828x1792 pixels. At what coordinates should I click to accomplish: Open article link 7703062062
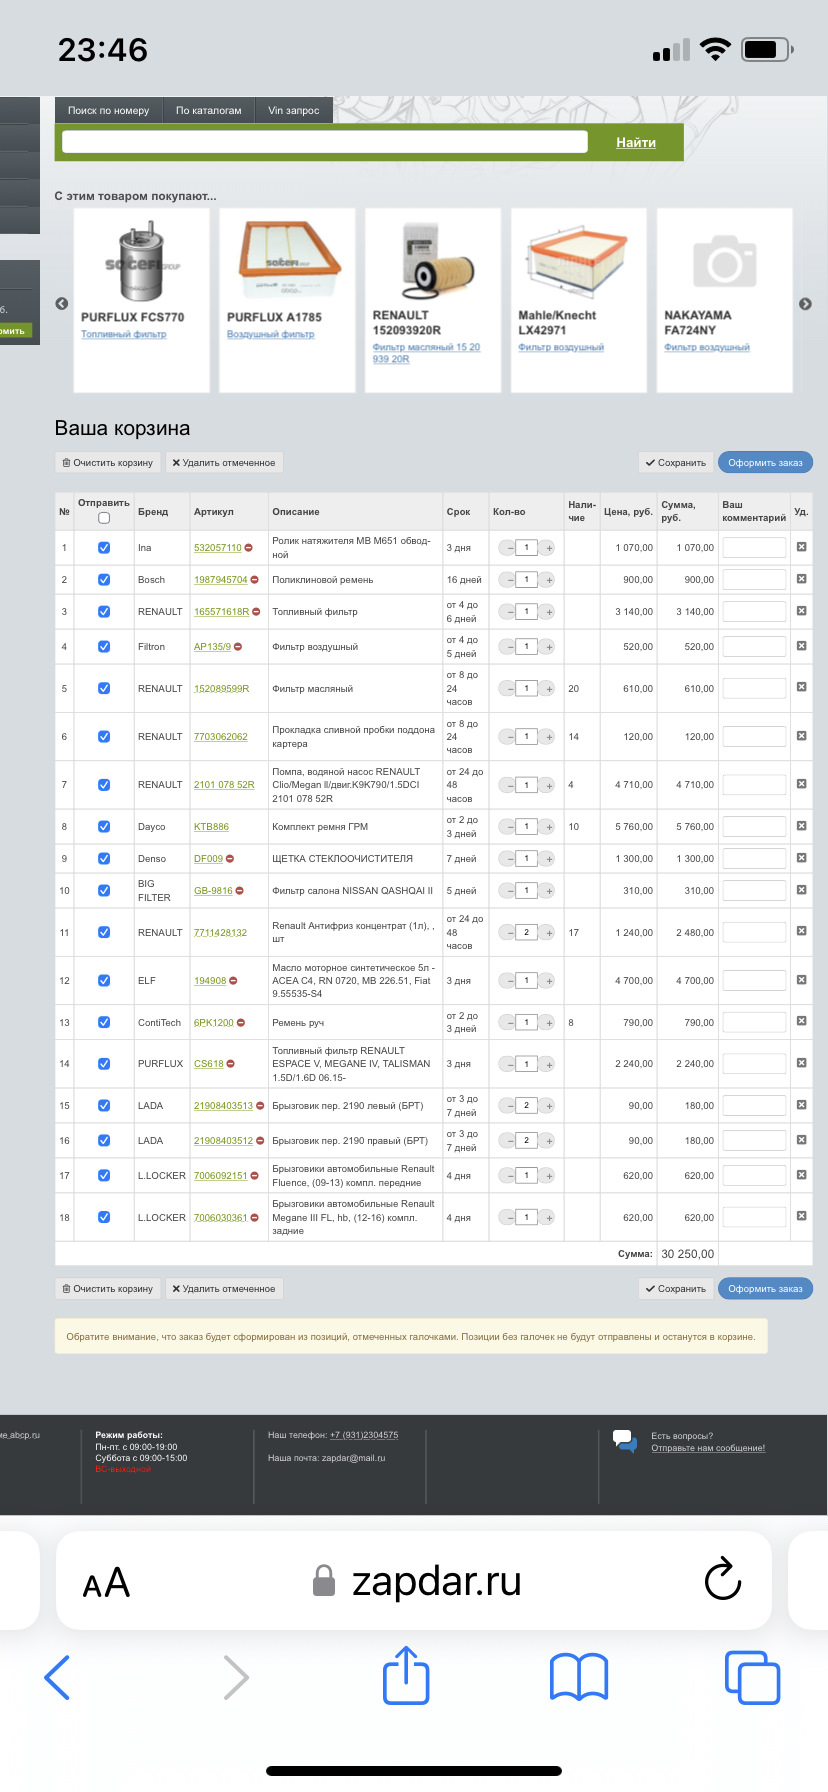pos(221,737)
